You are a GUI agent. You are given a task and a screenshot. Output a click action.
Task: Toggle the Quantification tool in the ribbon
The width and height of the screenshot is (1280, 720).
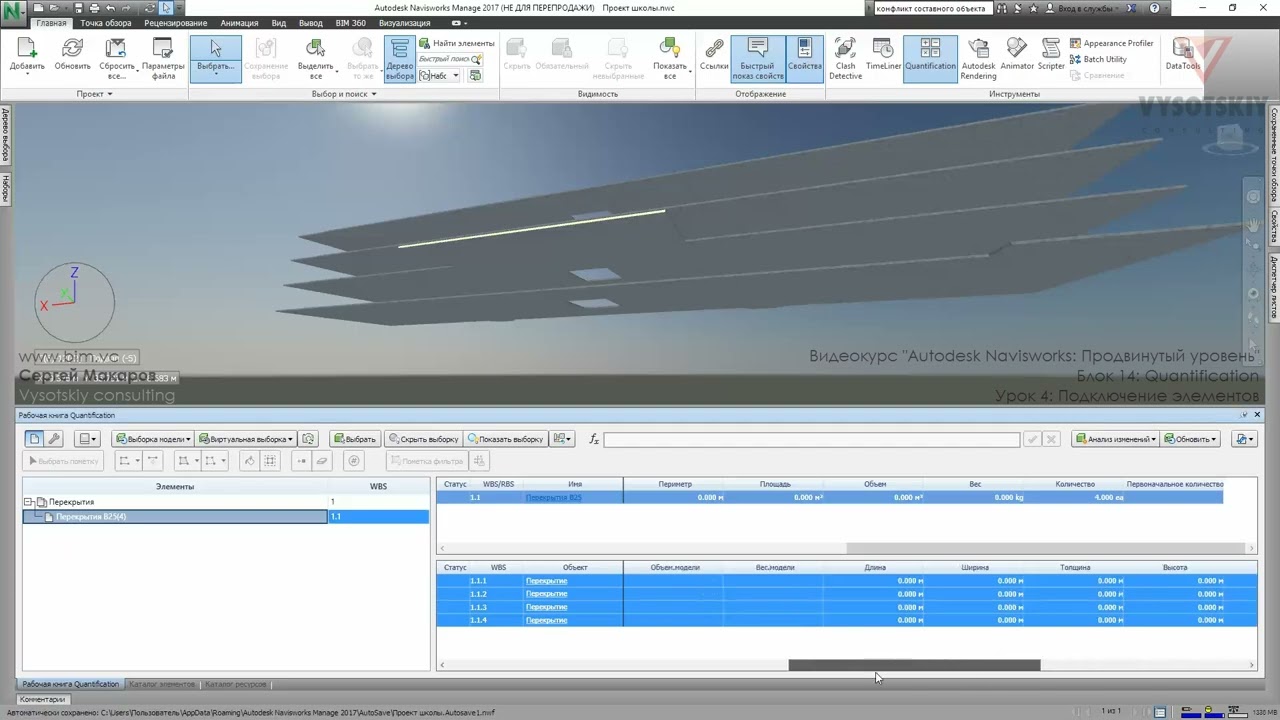coord(930,58)
